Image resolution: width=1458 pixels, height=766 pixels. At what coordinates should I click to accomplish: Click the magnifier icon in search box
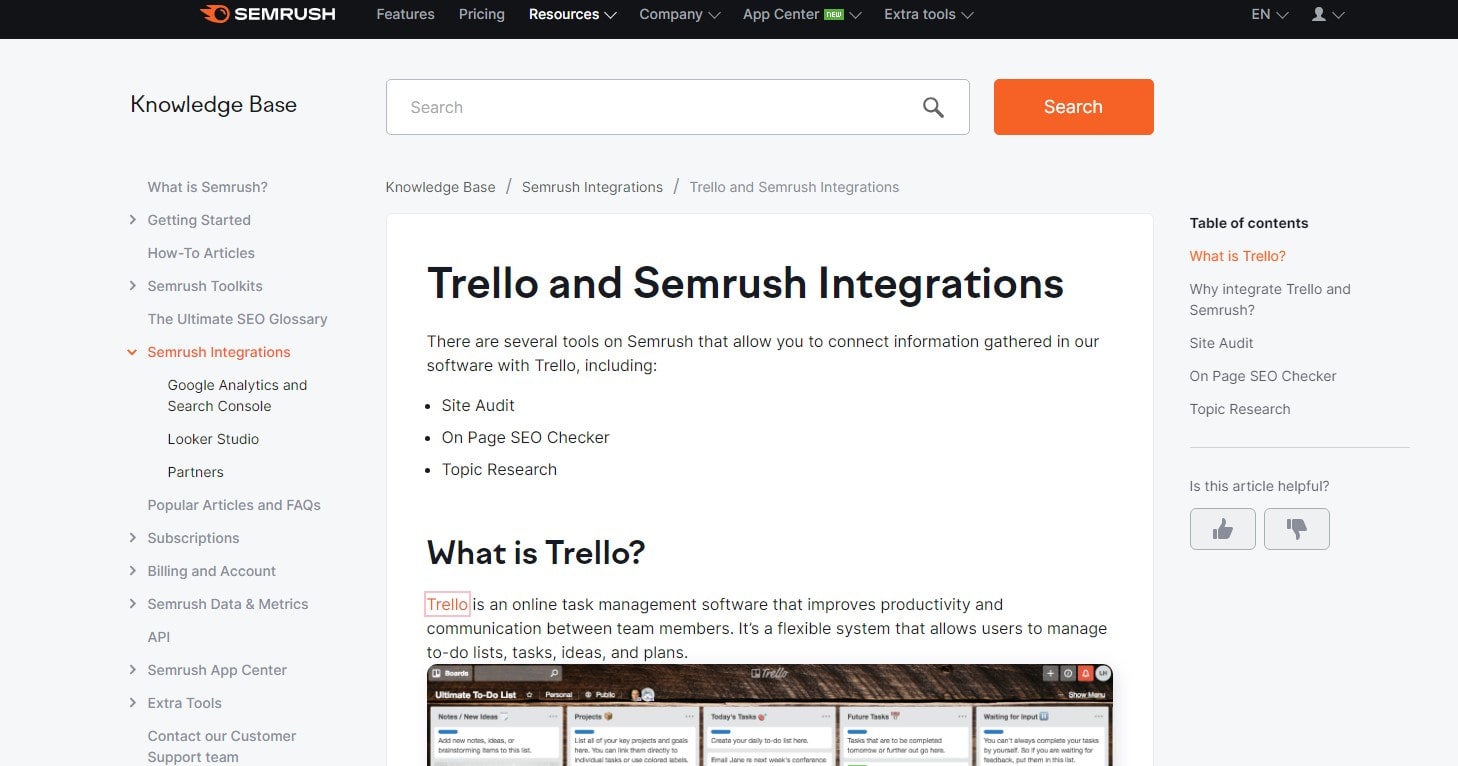click(x=933, y=107)
